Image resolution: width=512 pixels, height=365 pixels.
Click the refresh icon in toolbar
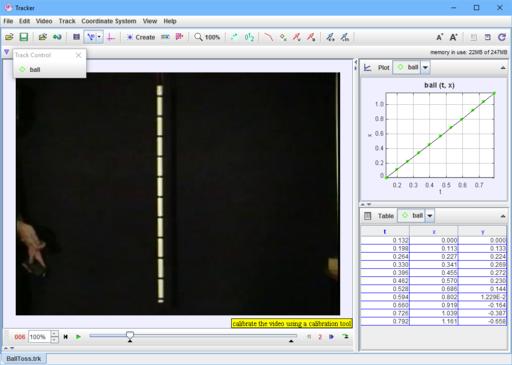tap(502, 37)
